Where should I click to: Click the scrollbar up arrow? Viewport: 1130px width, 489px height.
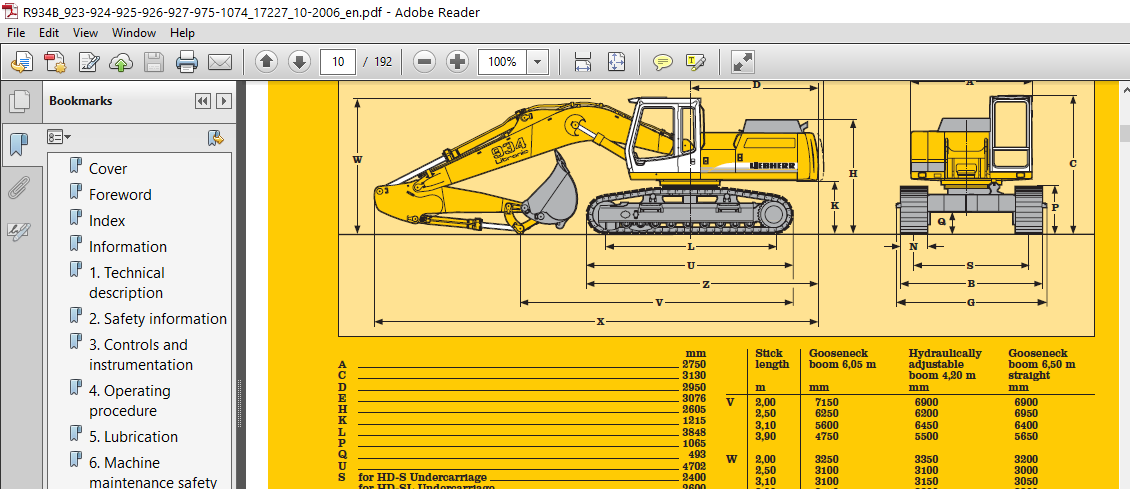[x=1124, y=89]
